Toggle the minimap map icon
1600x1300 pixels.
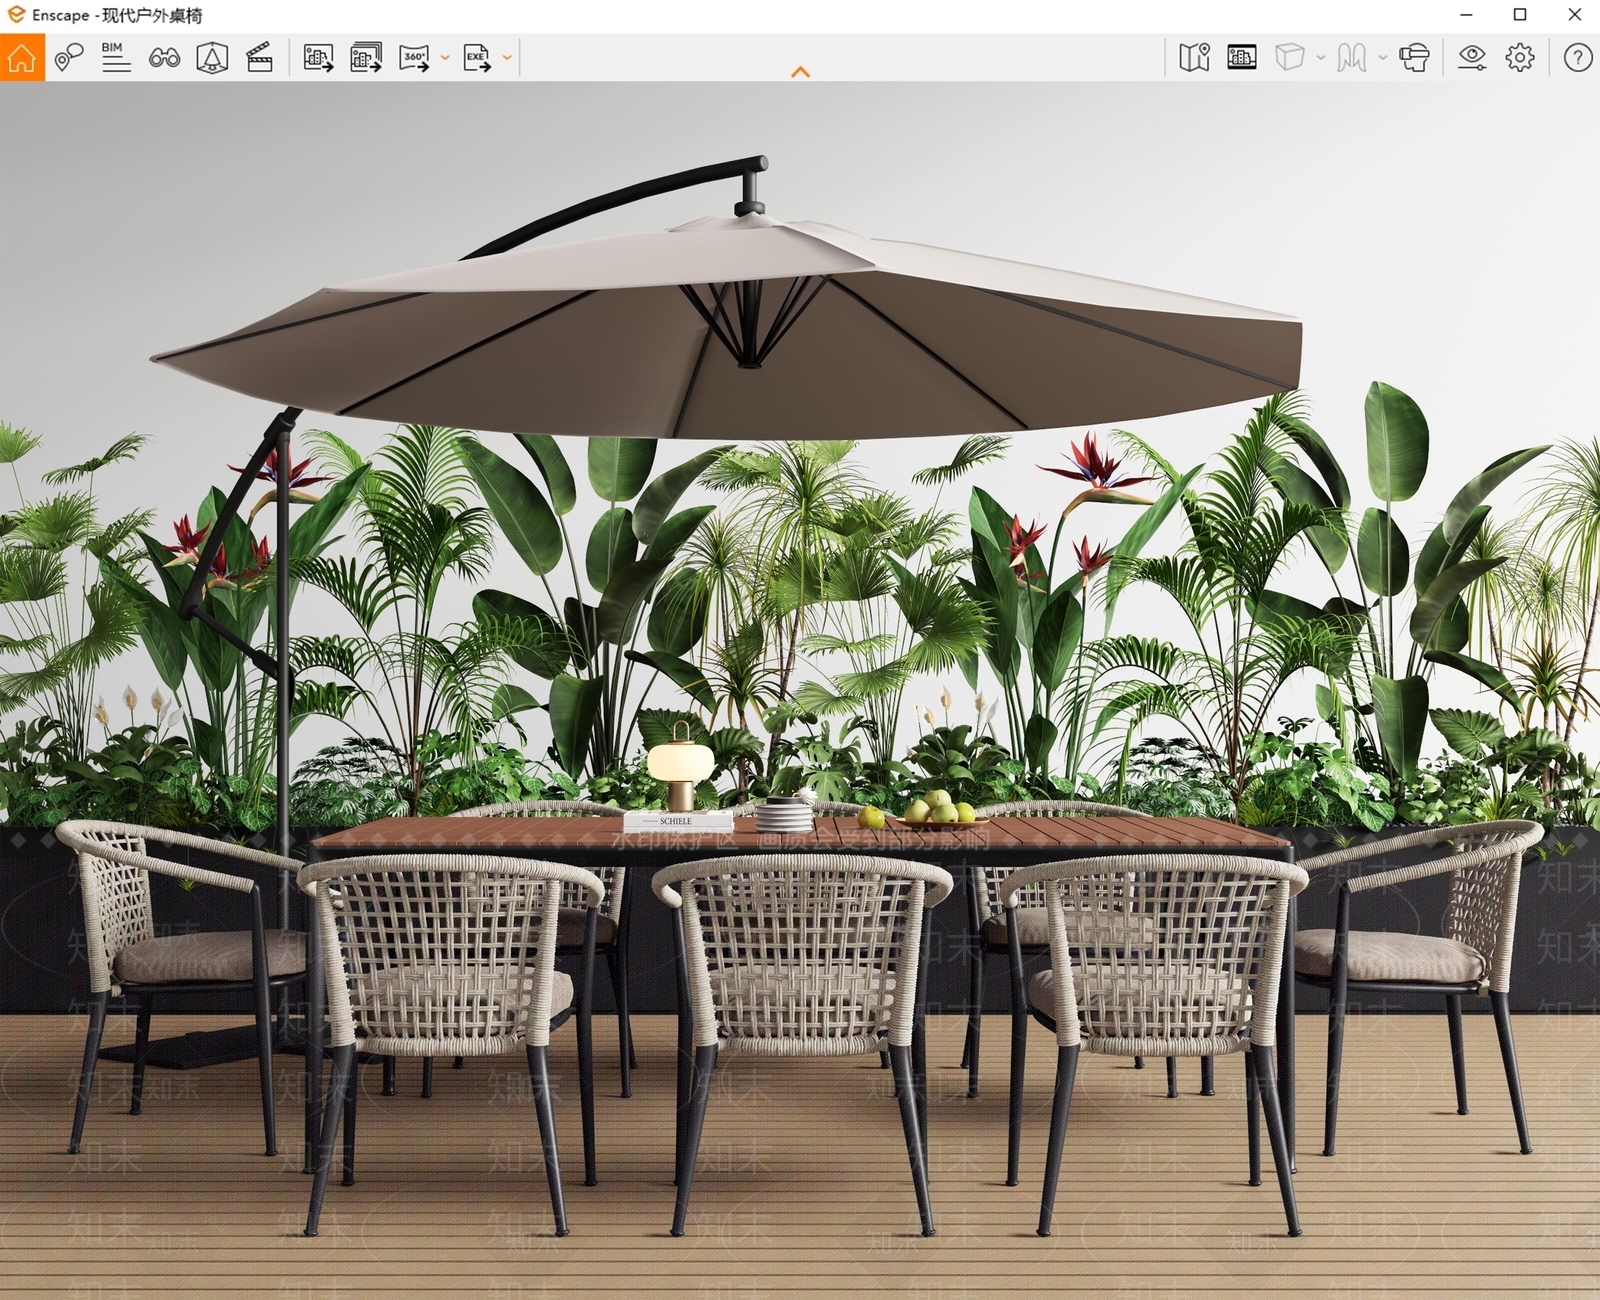[x=1194, y=58]
